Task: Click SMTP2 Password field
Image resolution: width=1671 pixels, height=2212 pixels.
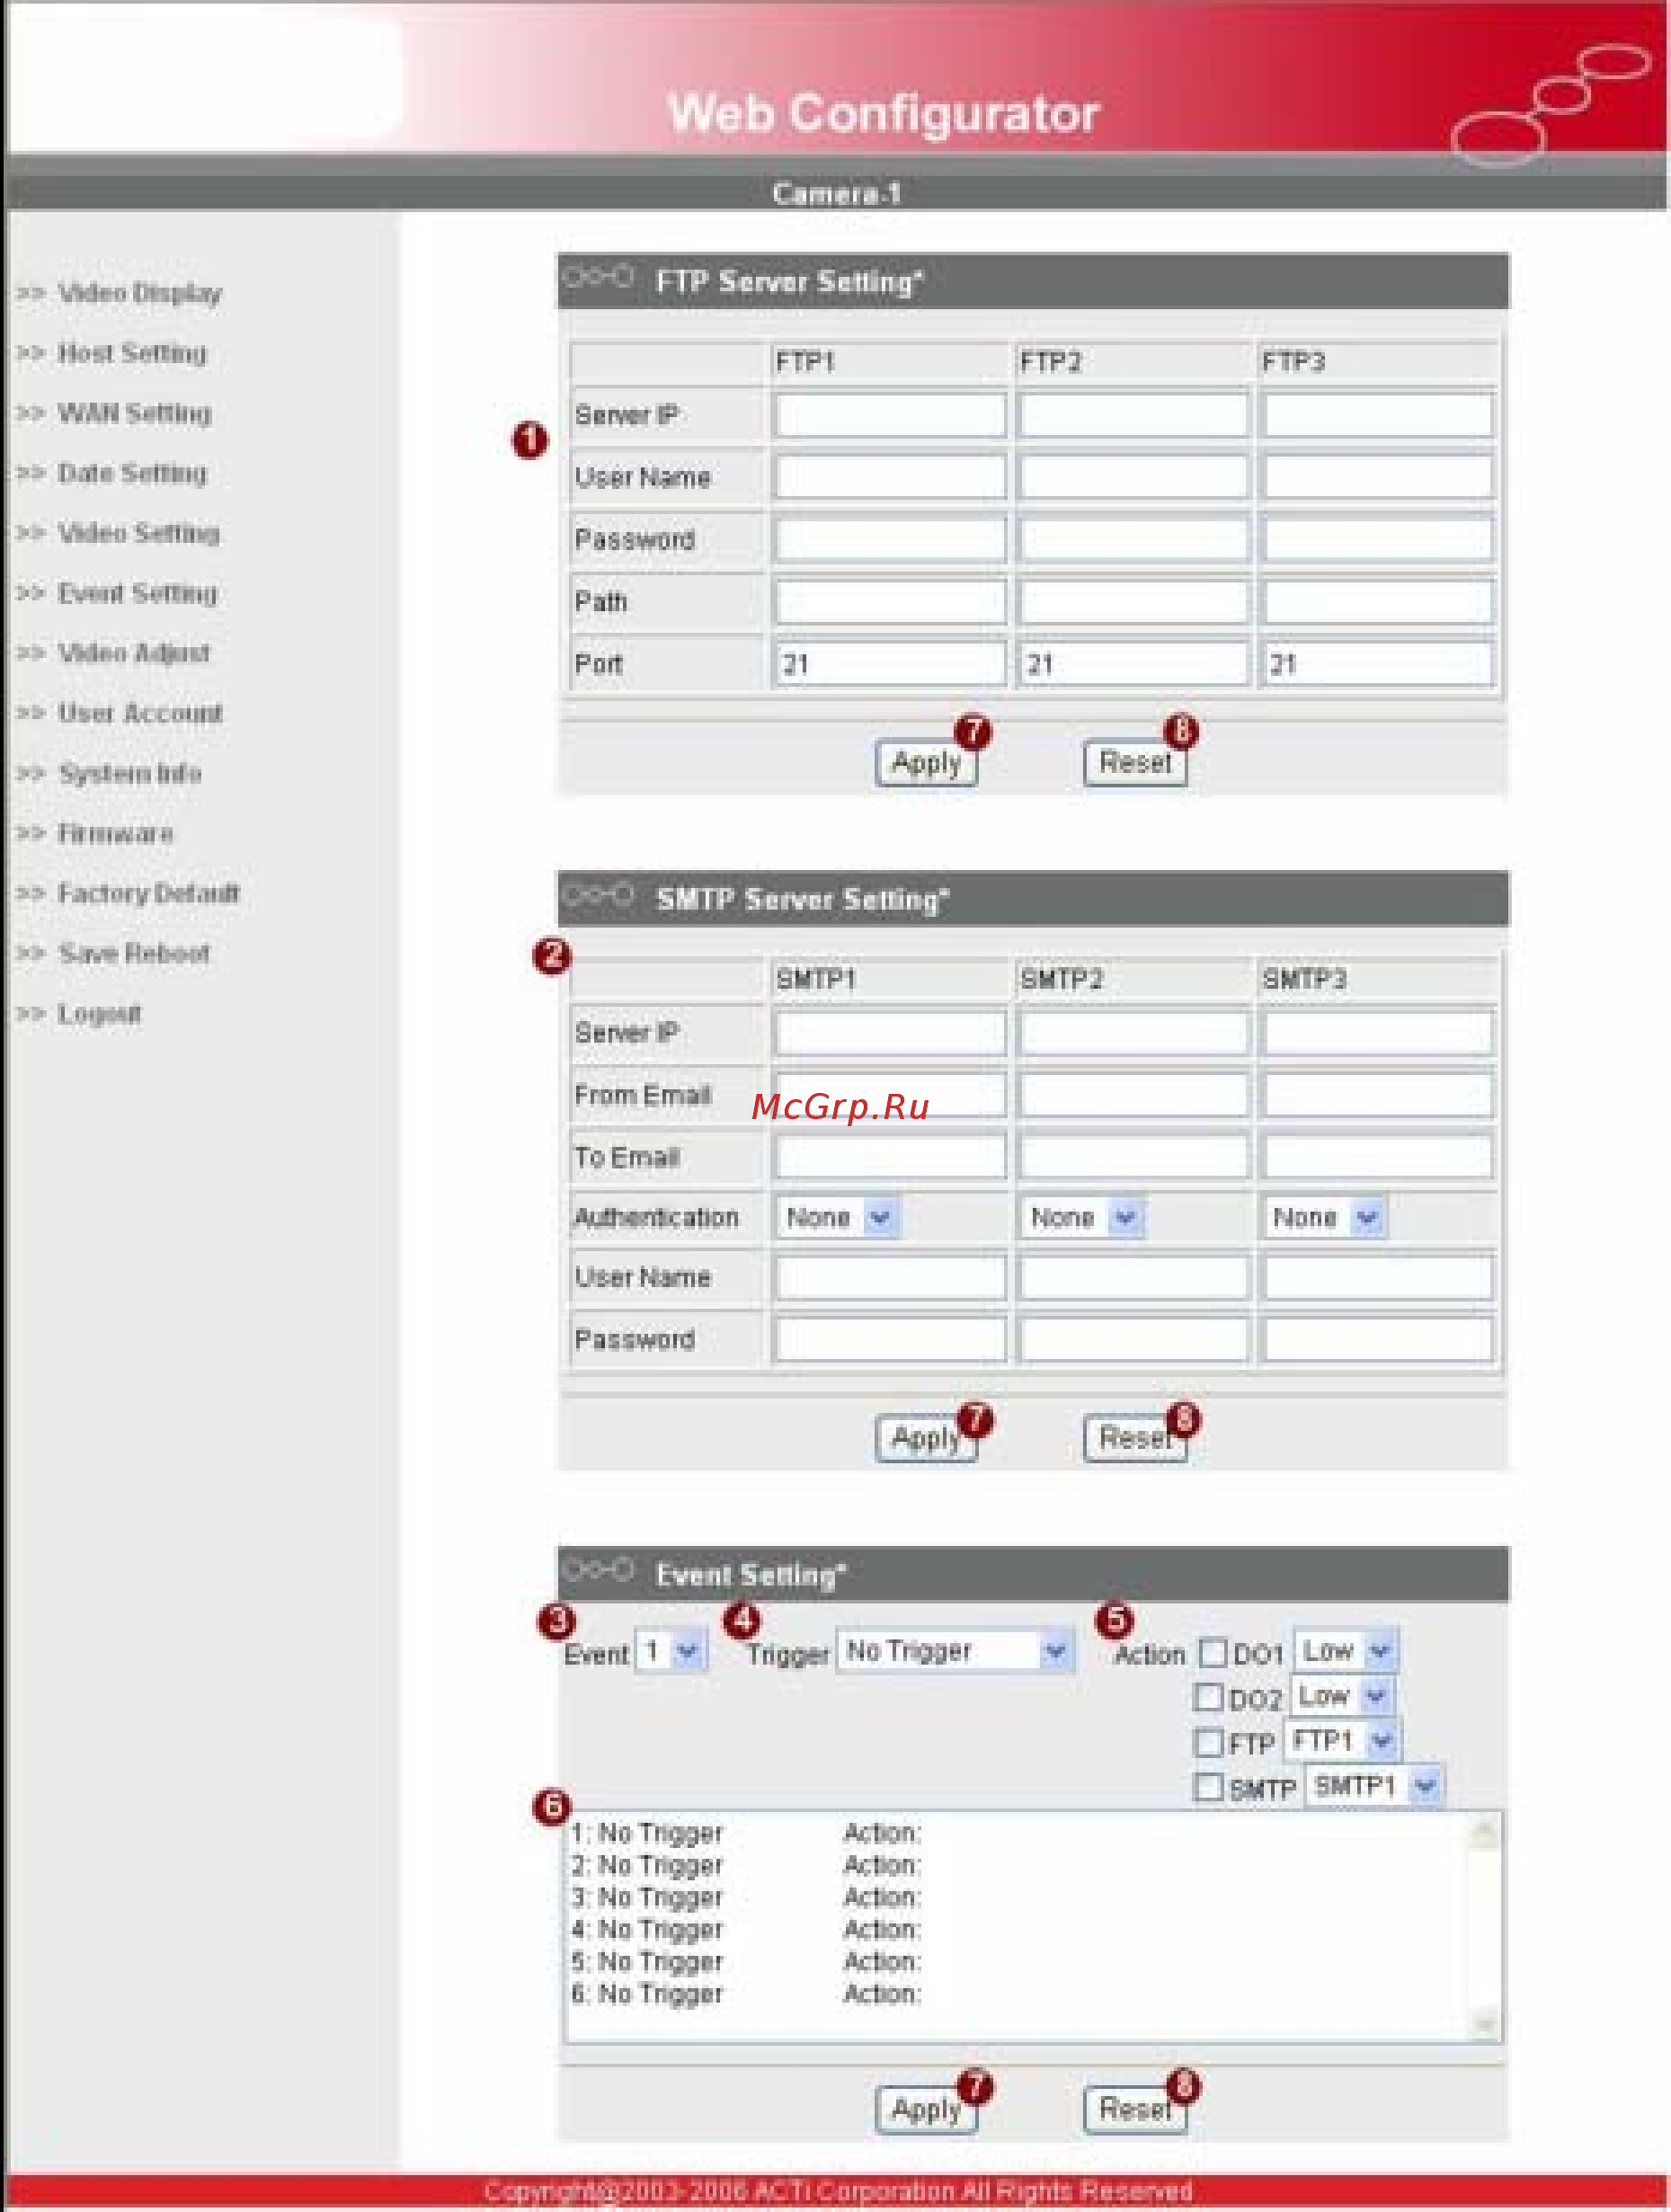Action: click(x=1133, y=1339)
